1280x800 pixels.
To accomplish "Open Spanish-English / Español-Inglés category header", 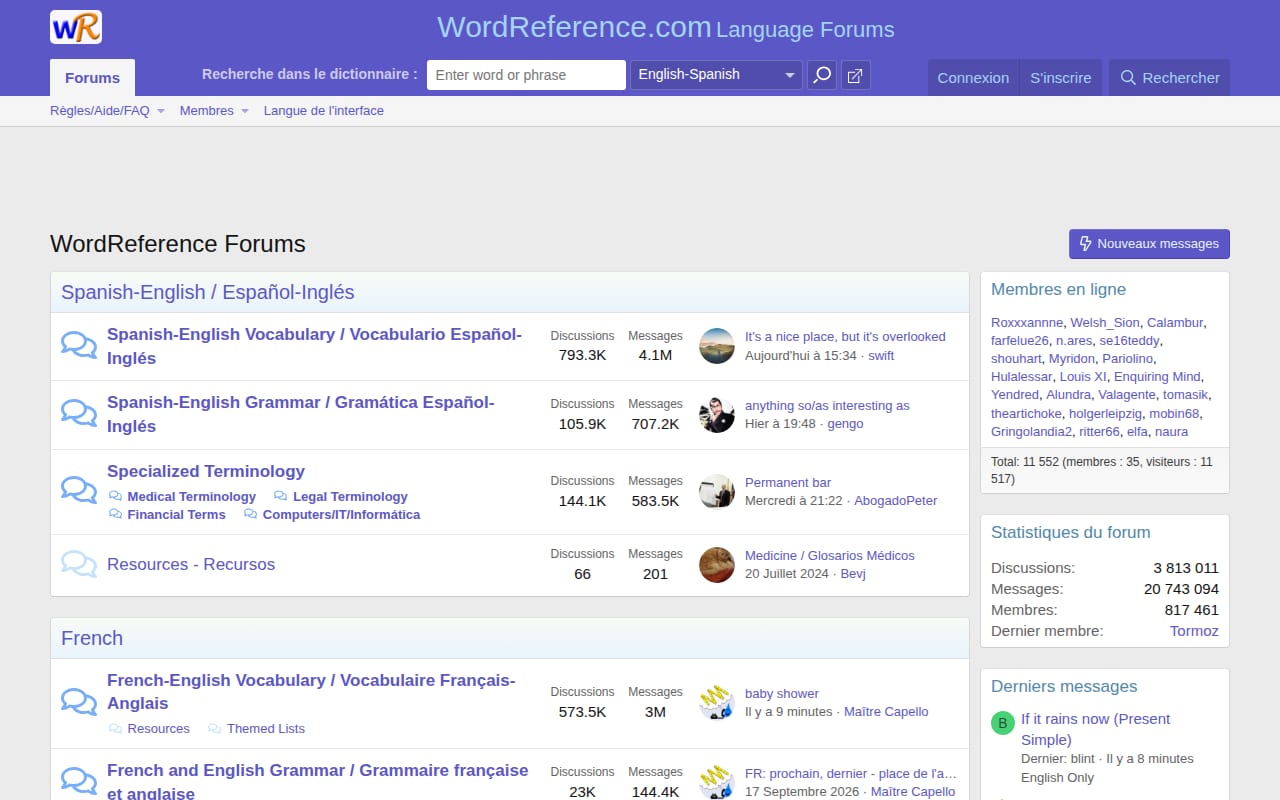I will pyautogui.click(x=208, y=292).
